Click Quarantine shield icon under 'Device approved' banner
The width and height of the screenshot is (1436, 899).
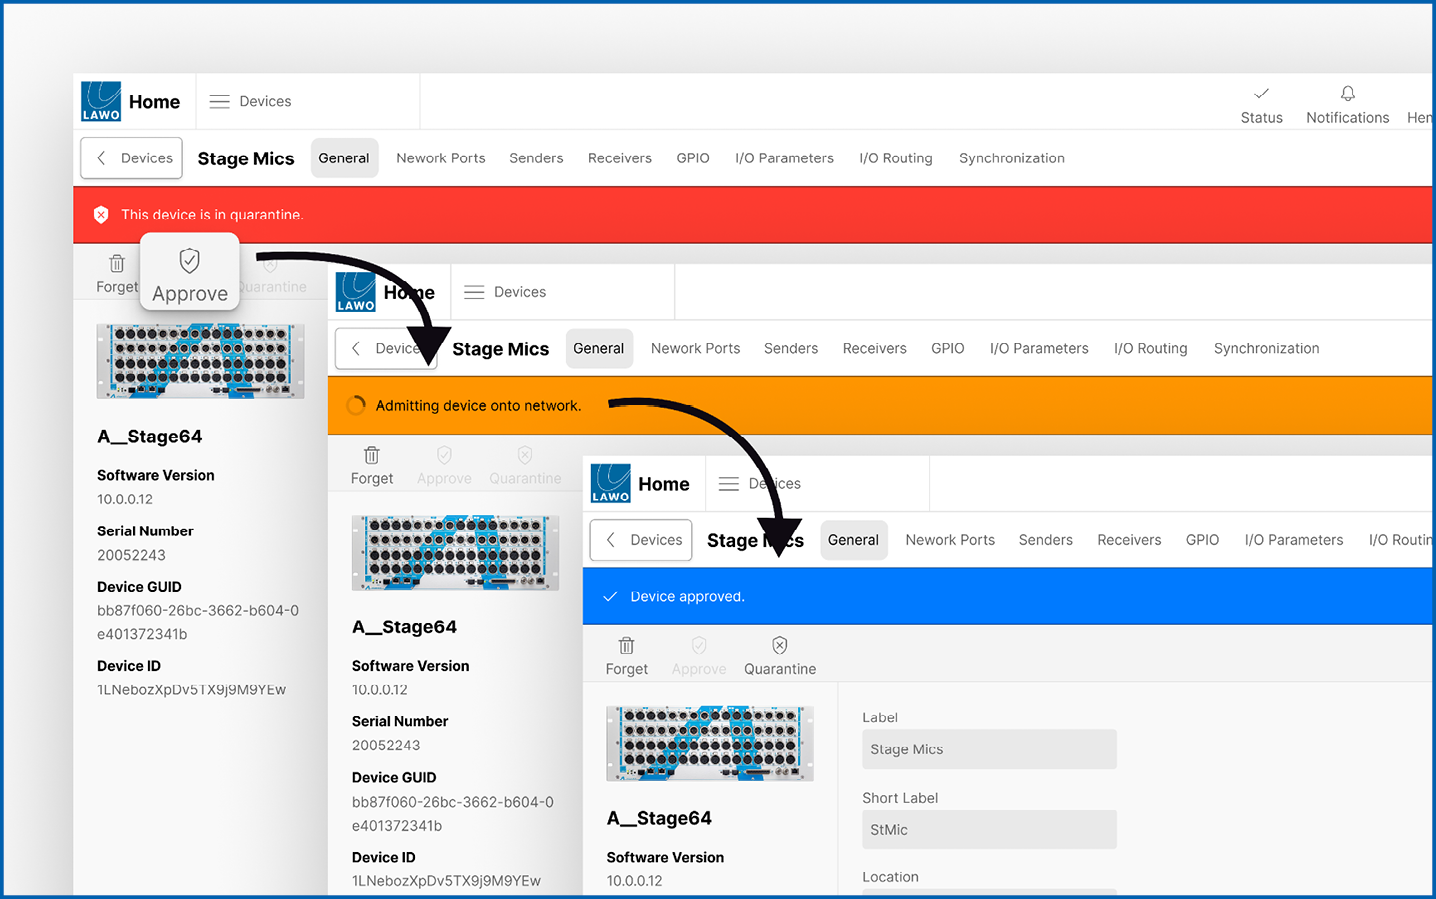click(x=779, y=646)
